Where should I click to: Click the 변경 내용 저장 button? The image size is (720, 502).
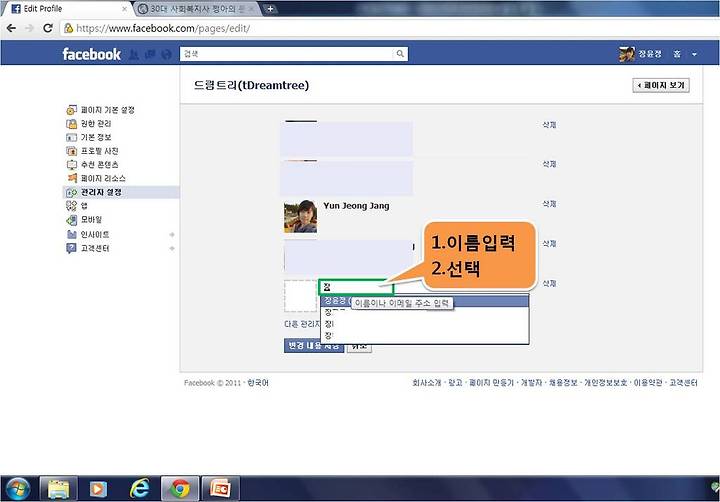pyautogui.click(x=314, y=346)
